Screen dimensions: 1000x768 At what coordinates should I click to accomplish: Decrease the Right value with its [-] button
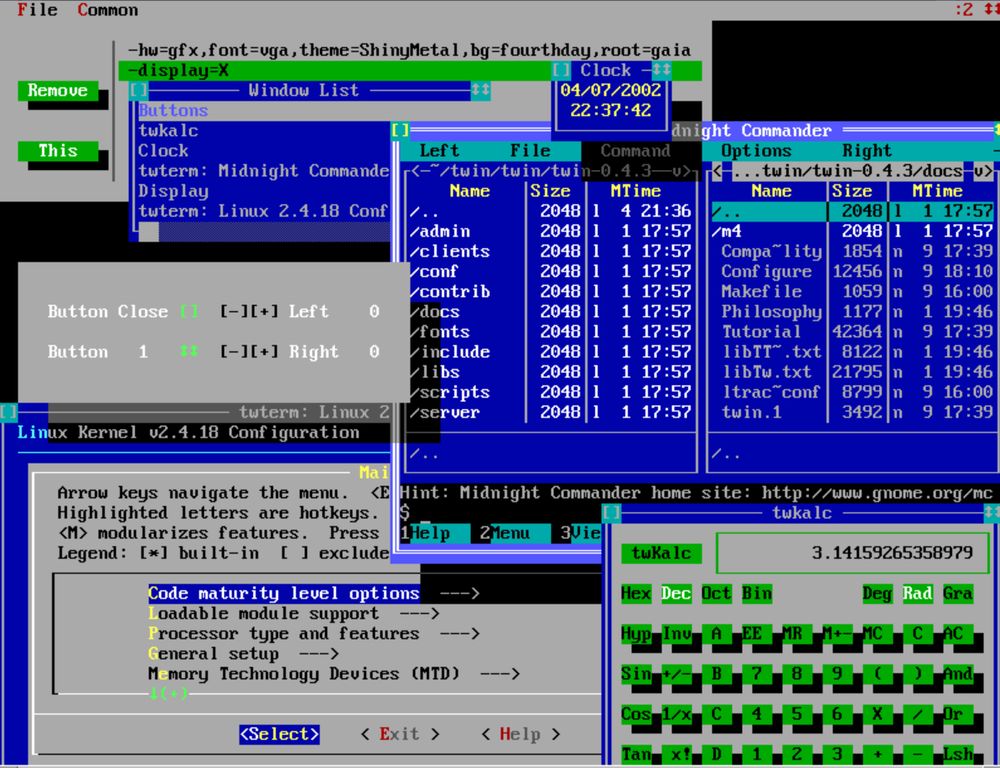[x=234, y=351]
